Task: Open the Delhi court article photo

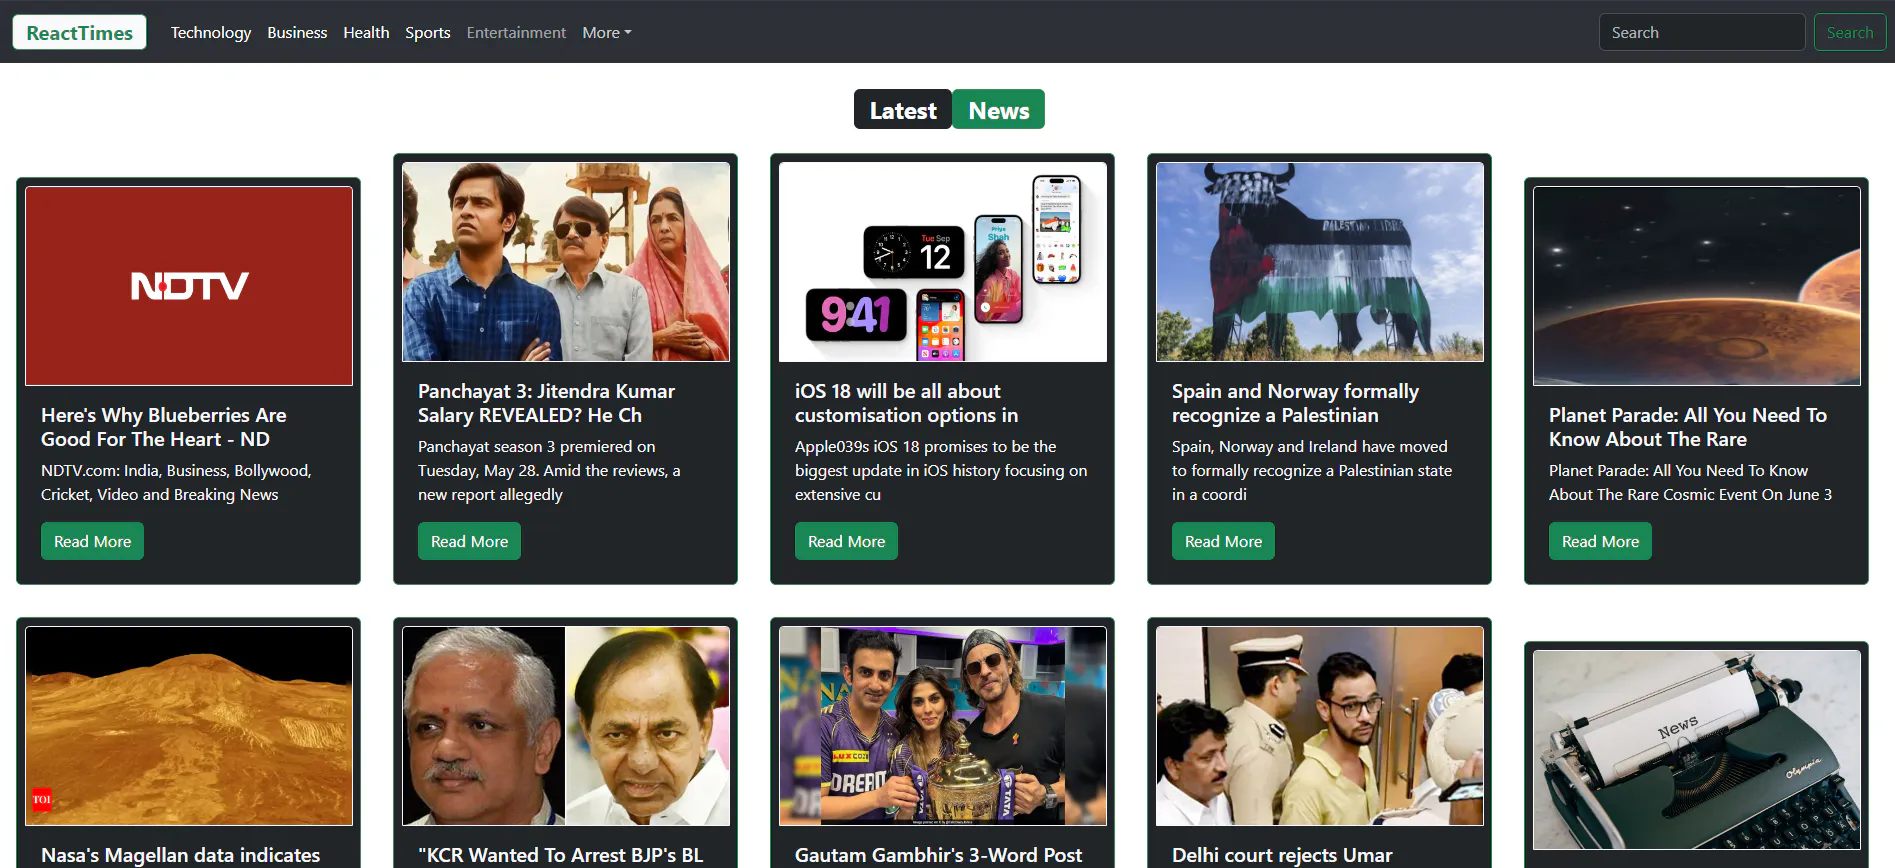Action: (1320, 726)
